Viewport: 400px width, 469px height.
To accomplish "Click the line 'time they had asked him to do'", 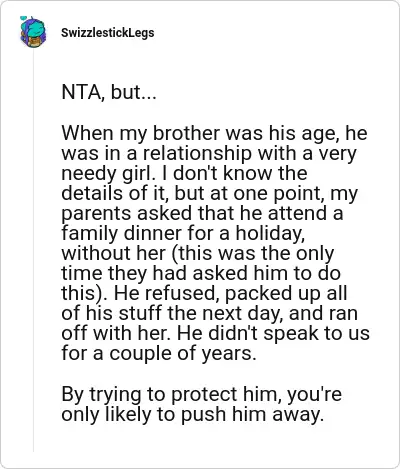I will tap(201, 273).
